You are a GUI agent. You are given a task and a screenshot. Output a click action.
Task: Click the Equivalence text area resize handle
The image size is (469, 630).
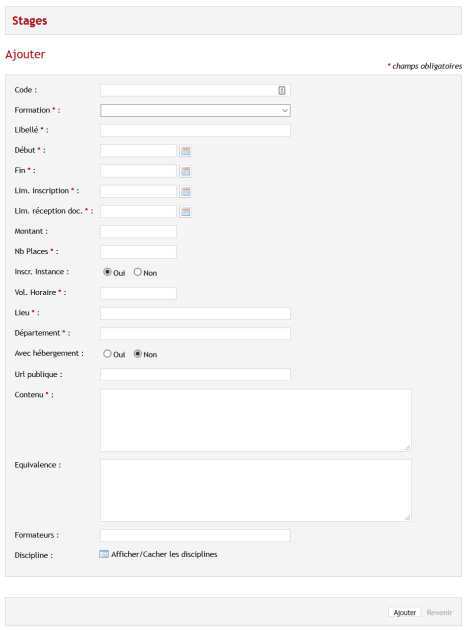tap(408, 518)
